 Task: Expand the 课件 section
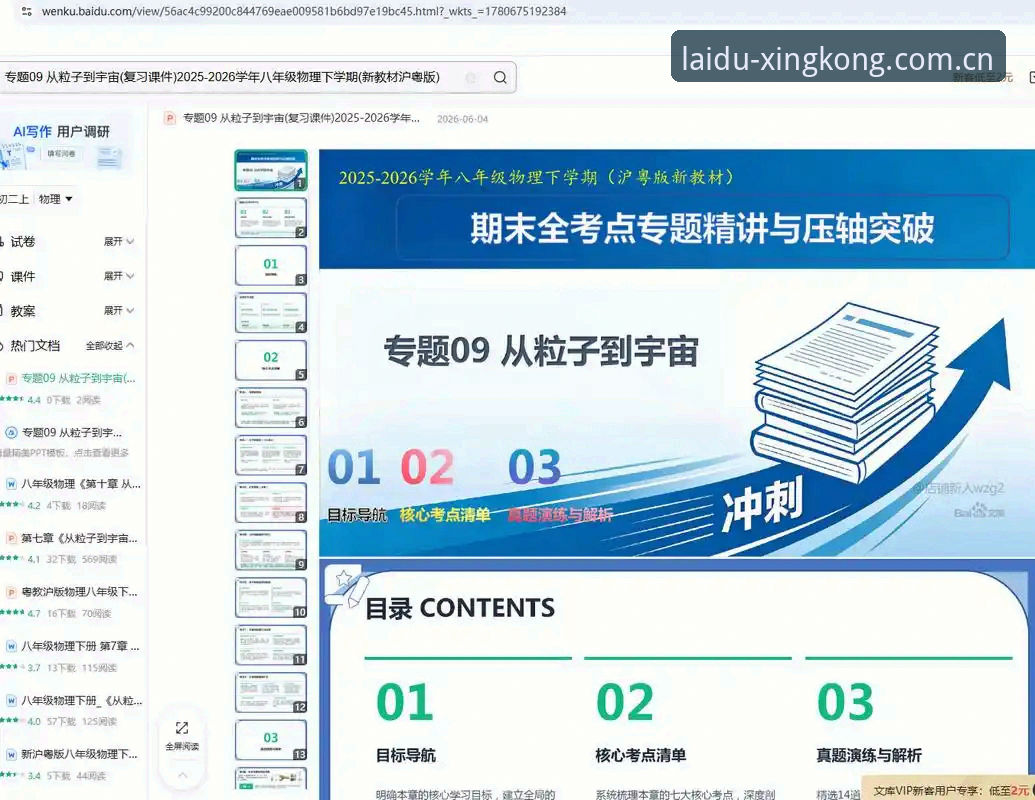click(x=119, y=276)
